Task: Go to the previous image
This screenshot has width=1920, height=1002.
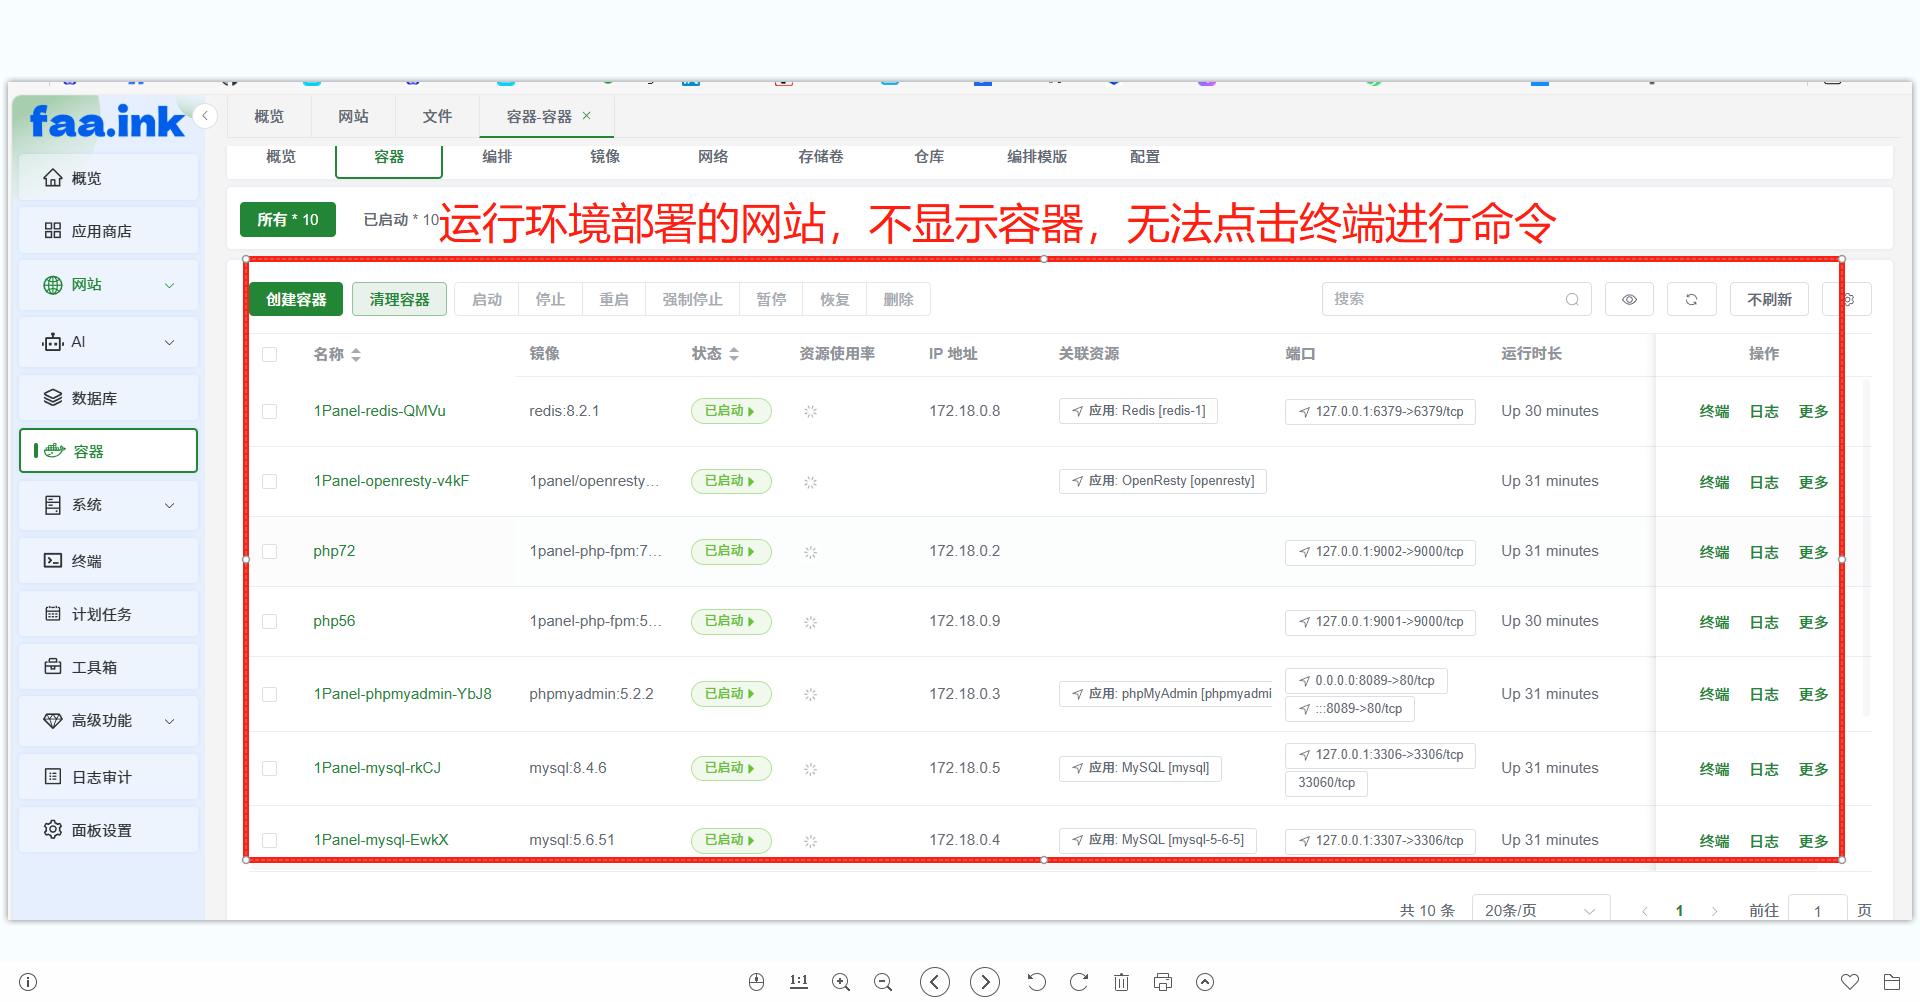Action: (935, 982)
